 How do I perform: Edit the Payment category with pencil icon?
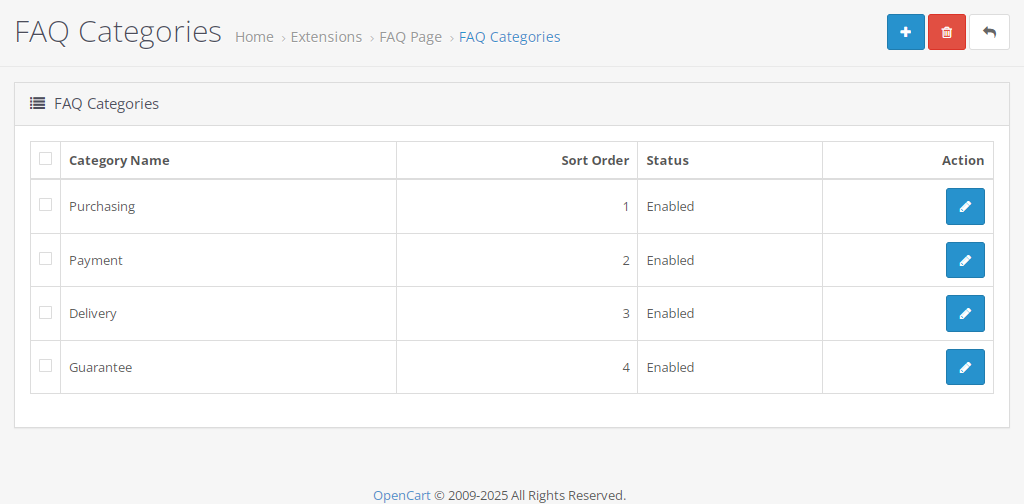coord(965,260)
